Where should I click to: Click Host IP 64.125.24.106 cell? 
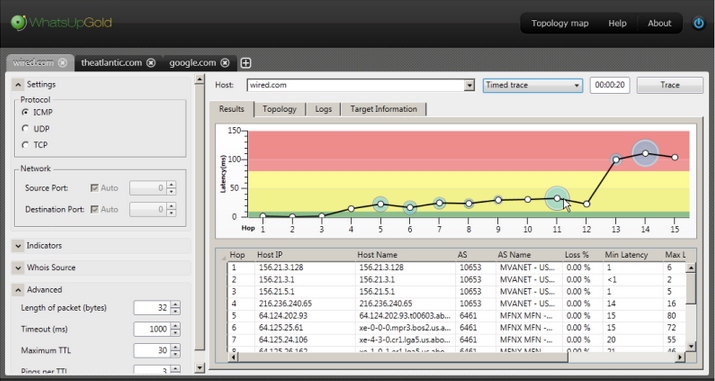[305, 340]
